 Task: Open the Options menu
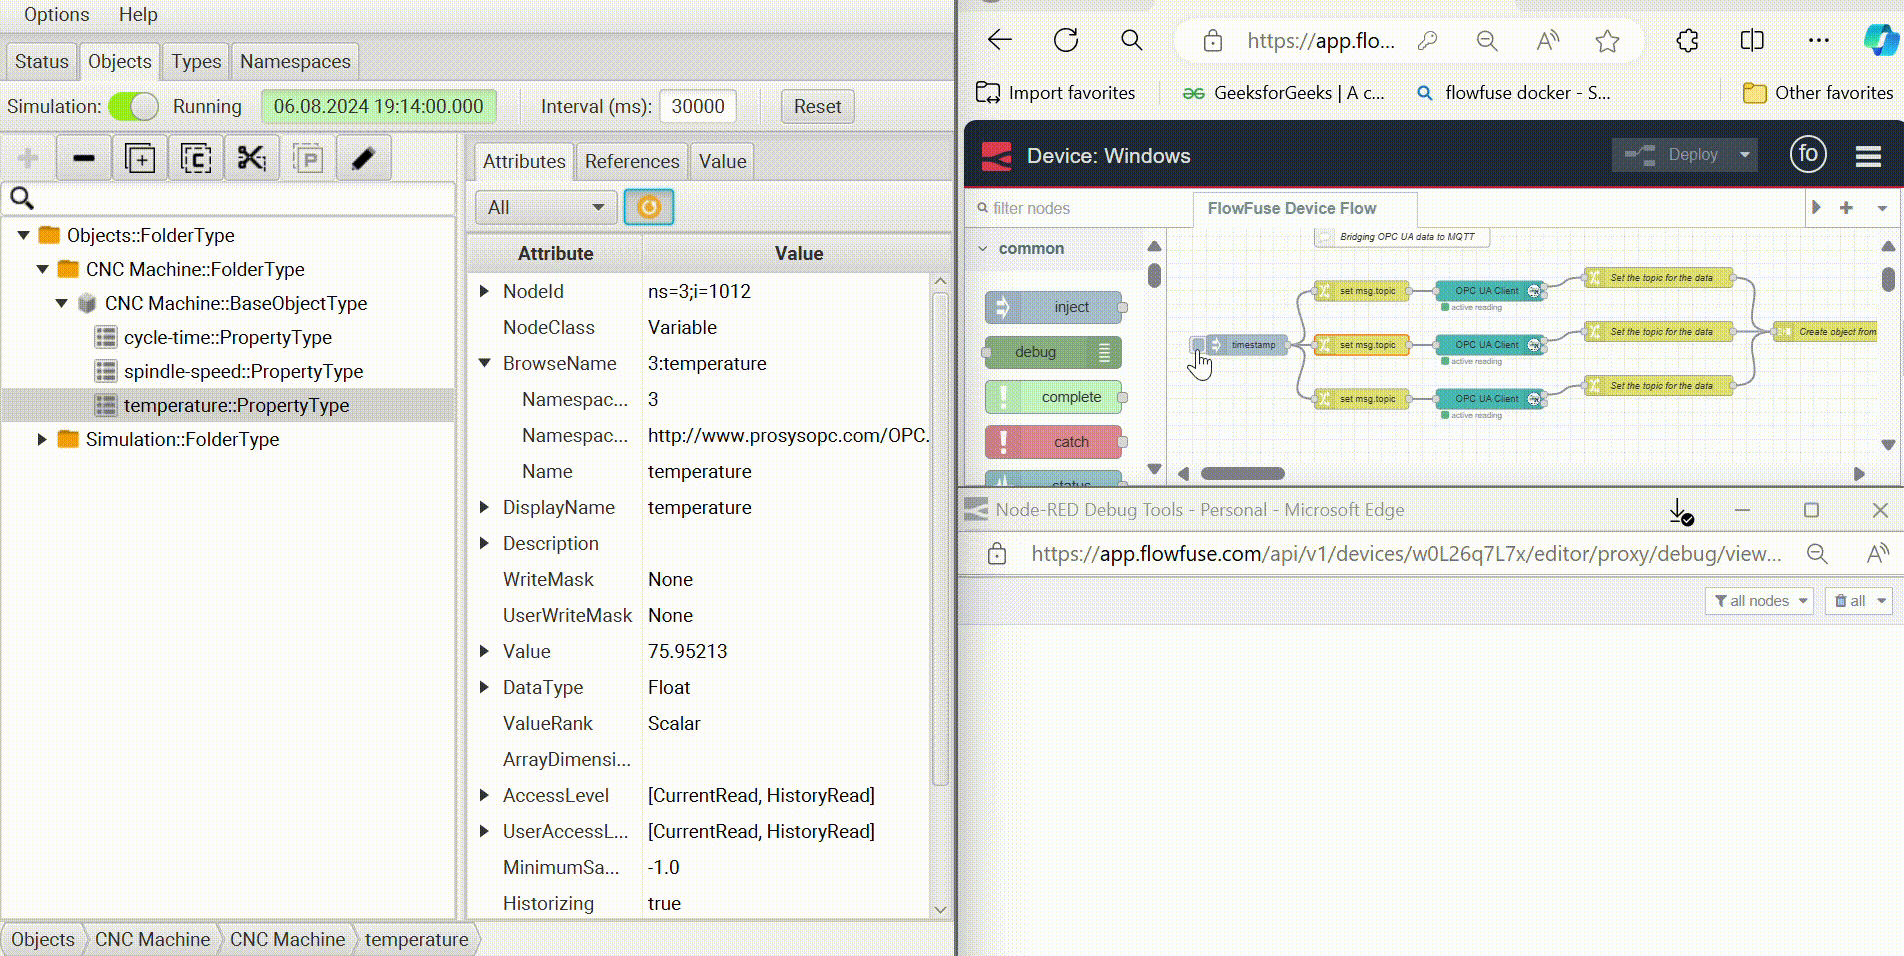tap(55, 14)
